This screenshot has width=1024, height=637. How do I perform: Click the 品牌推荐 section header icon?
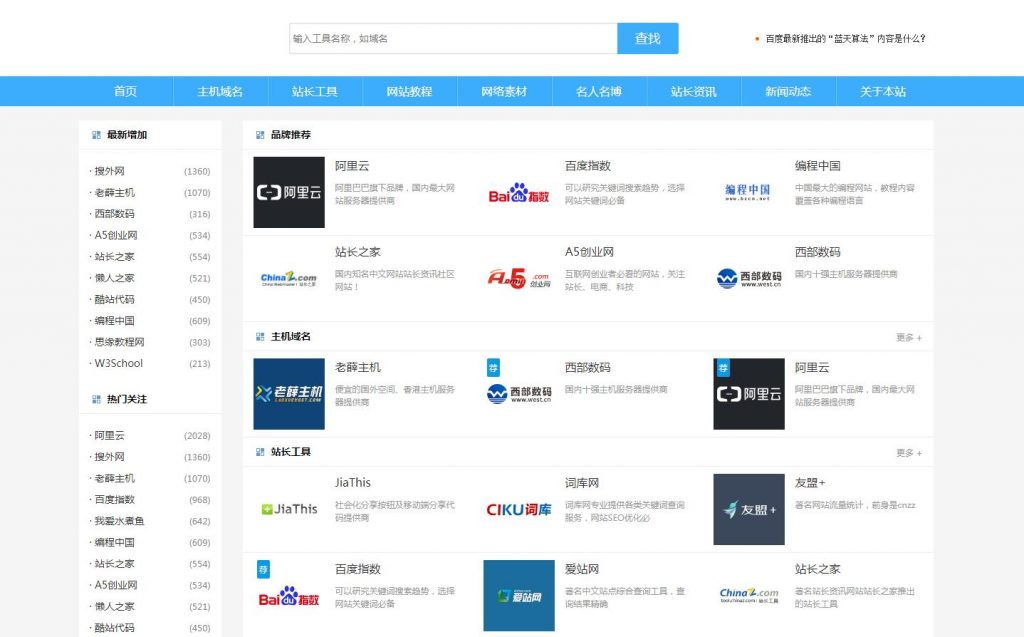click(x=260, y=135)
